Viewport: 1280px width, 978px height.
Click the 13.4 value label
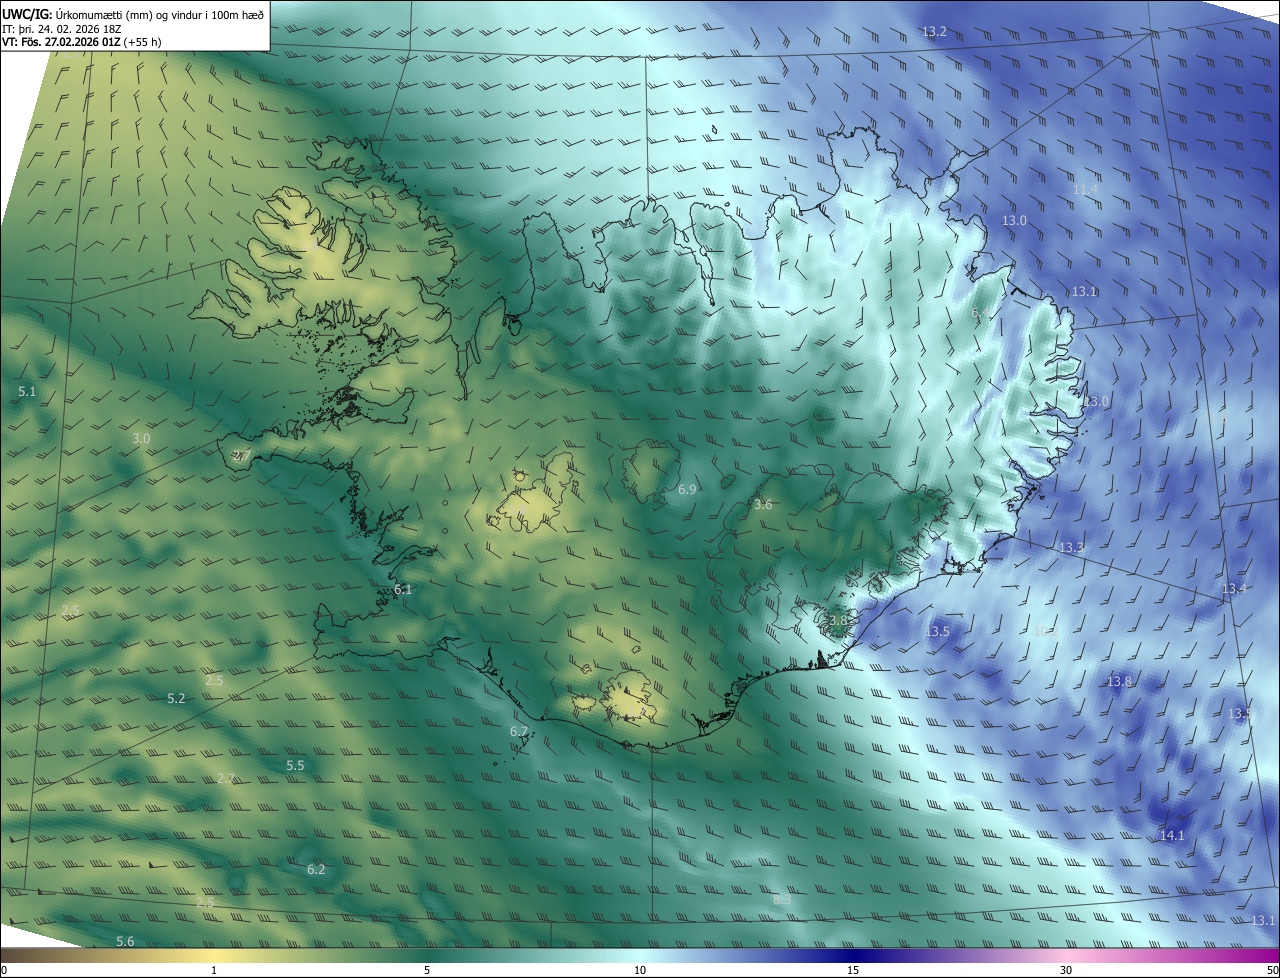click(1234, 589)
